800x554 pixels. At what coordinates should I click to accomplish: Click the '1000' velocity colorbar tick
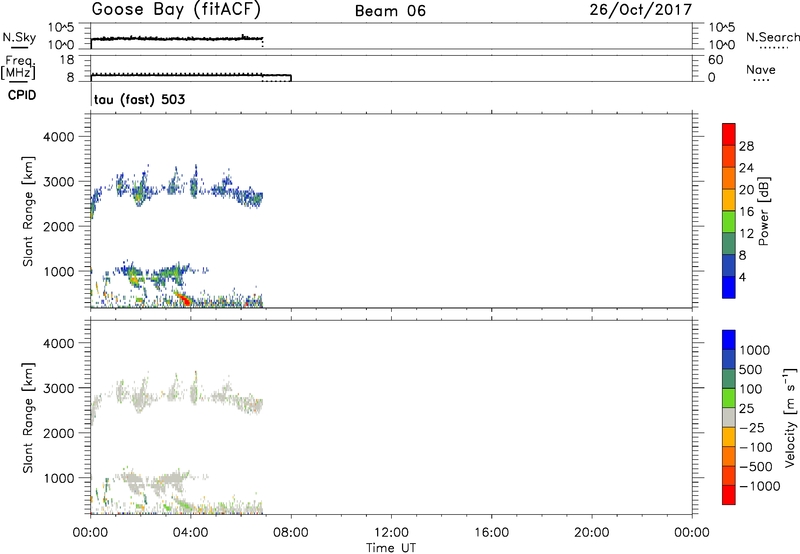[755, 350]
